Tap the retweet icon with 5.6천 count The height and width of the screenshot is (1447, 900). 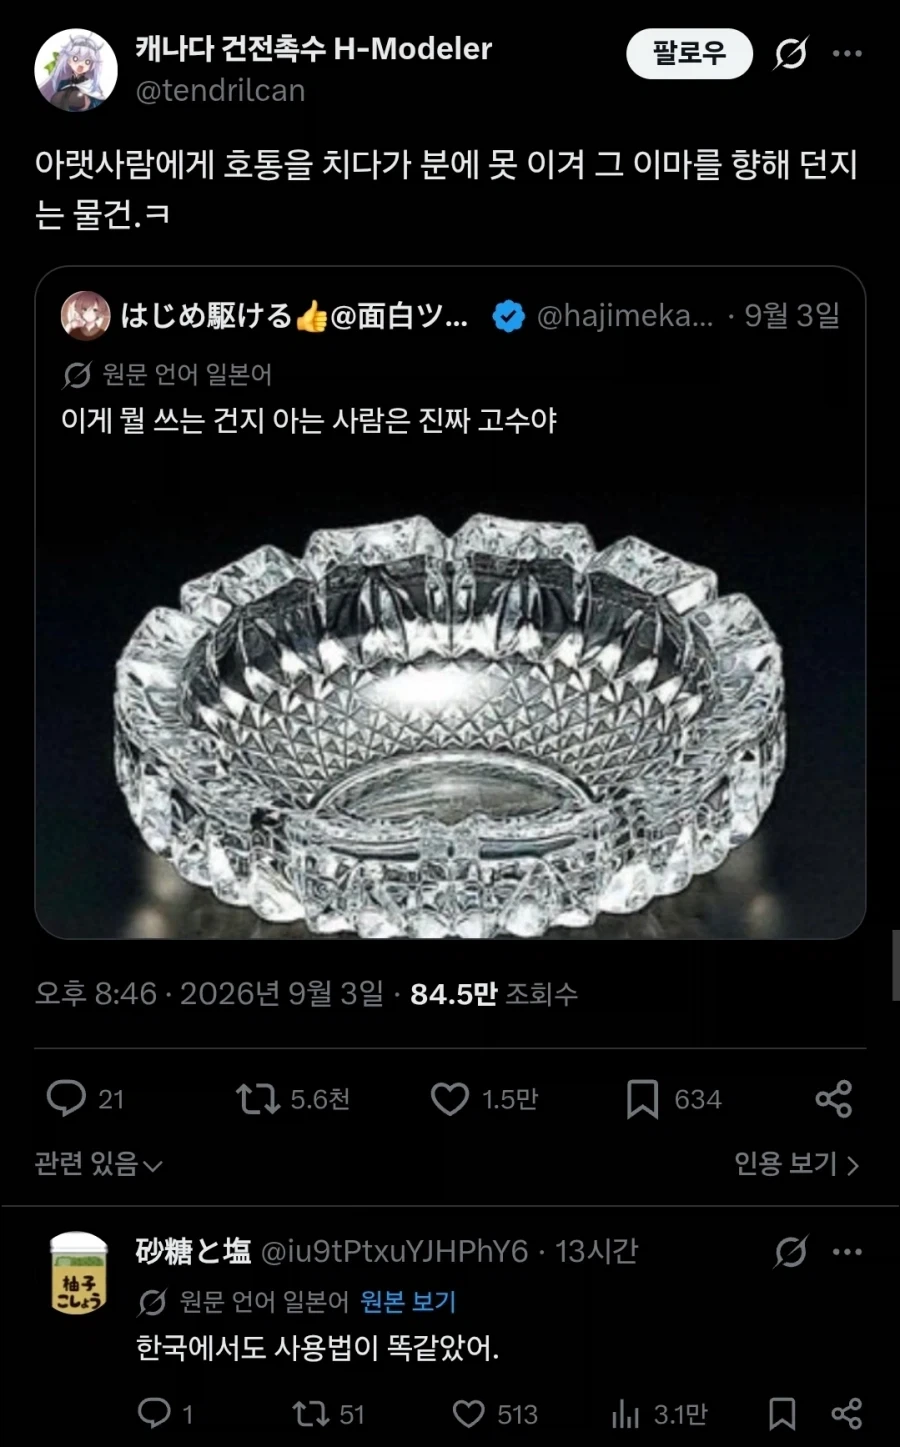(257, 1099)
